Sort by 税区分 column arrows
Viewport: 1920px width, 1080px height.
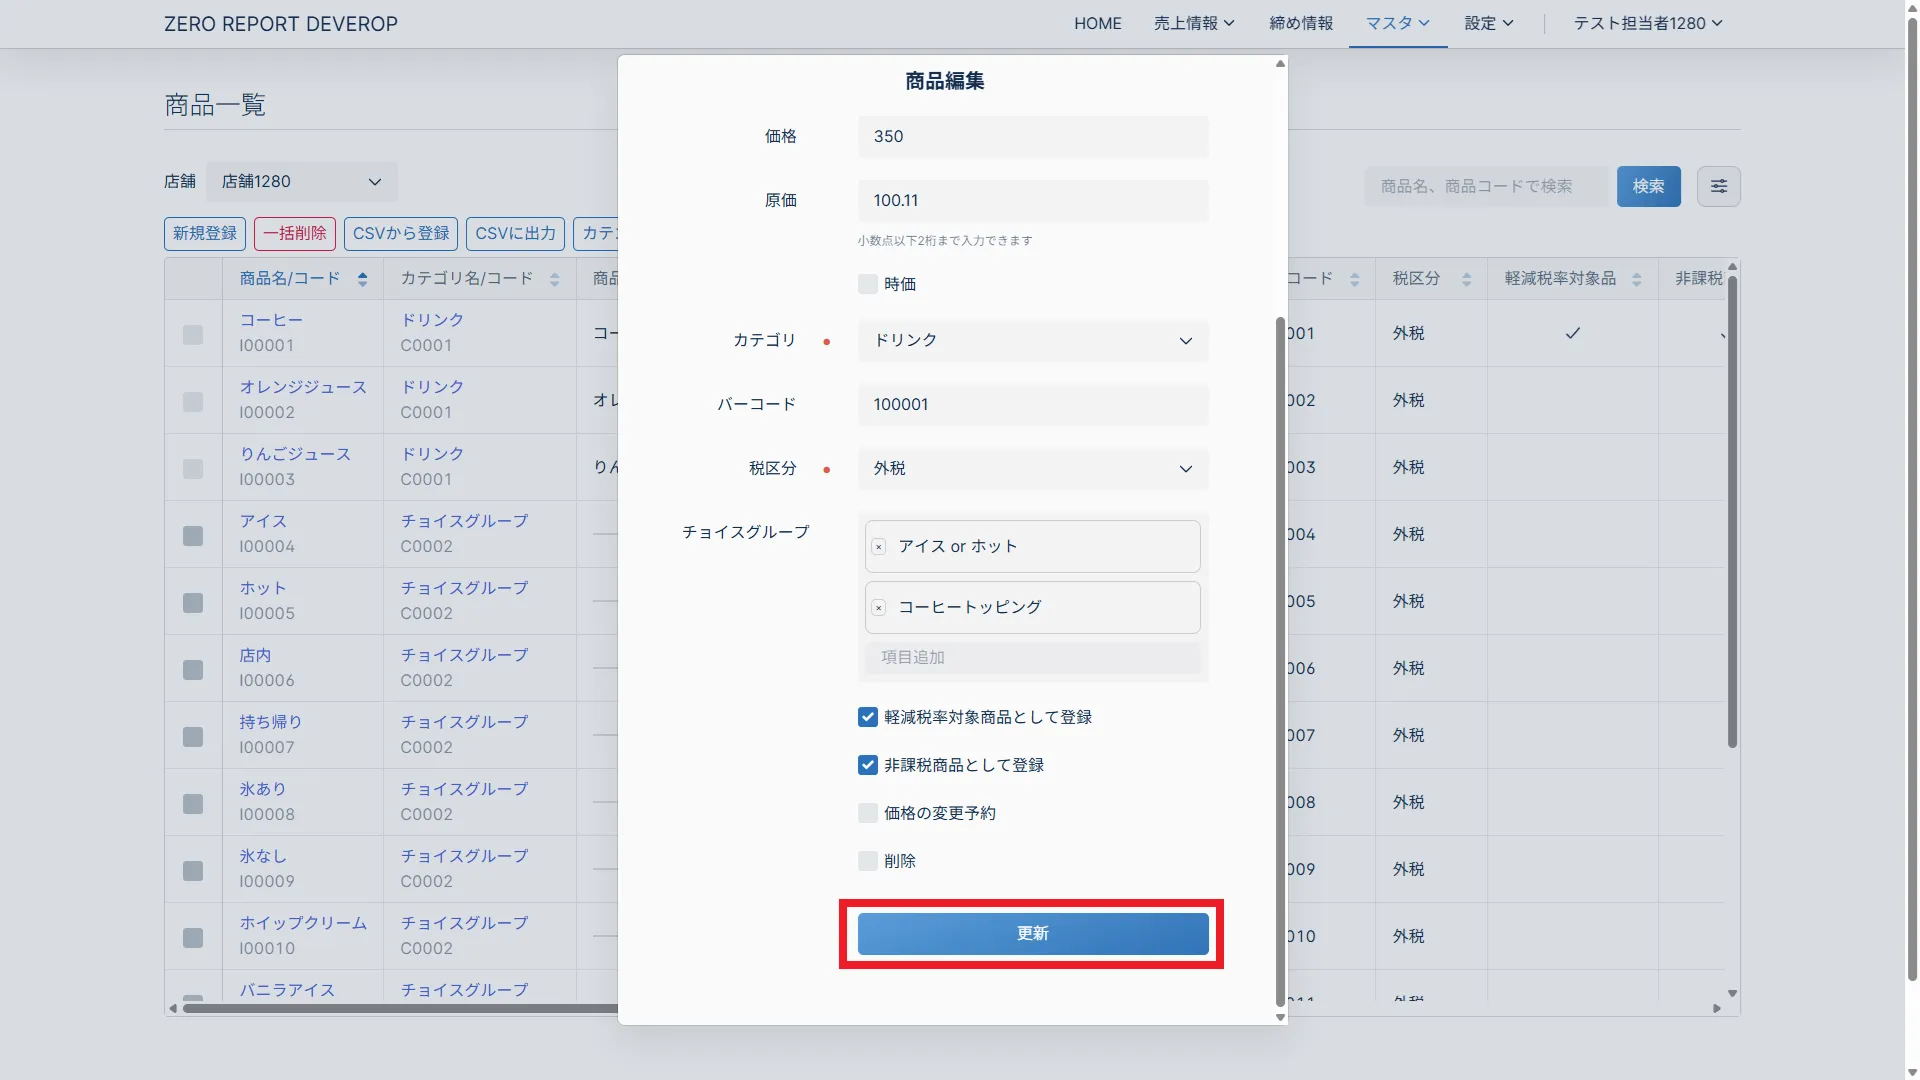click(x=1466, y=280)
